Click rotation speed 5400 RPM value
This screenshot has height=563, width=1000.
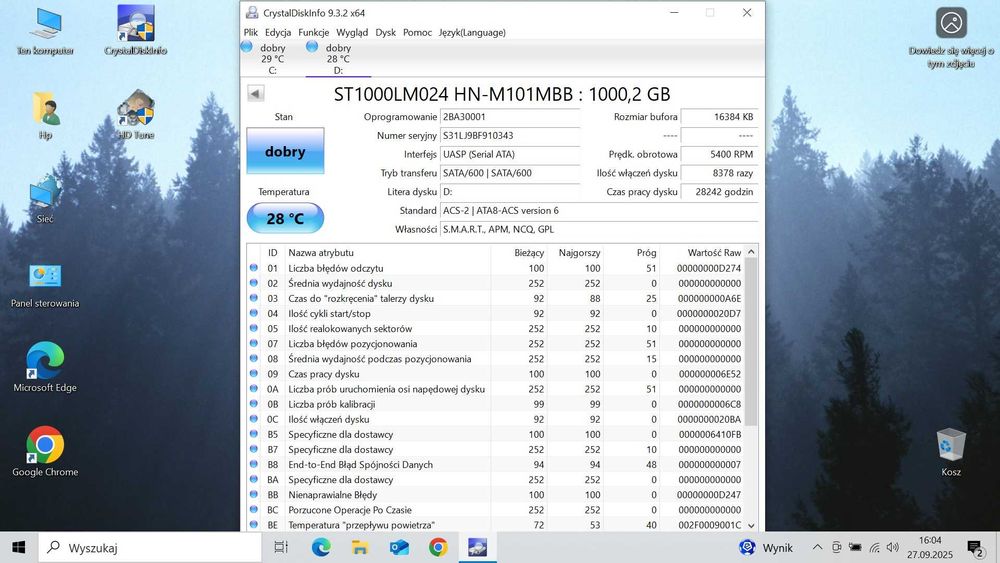point(719,154)
